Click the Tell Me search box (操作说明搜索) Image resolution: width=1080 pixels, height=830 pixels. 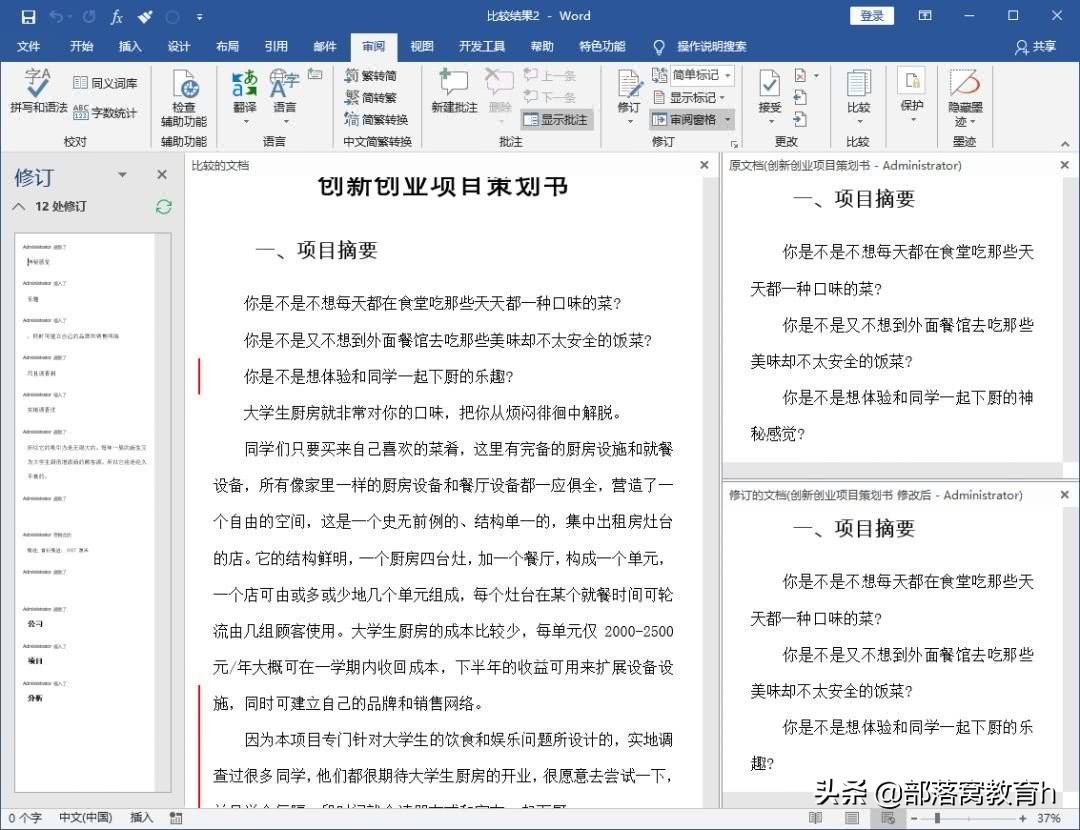coord(712,47)
